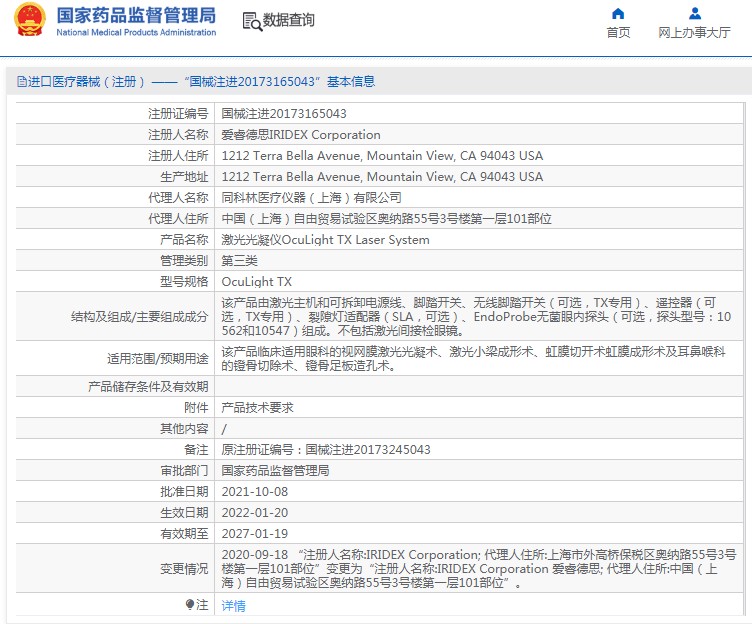Viewport: 752px width, 624px height.
Task: Click the 代理人名称 row label
Action: tap(178, 198)
